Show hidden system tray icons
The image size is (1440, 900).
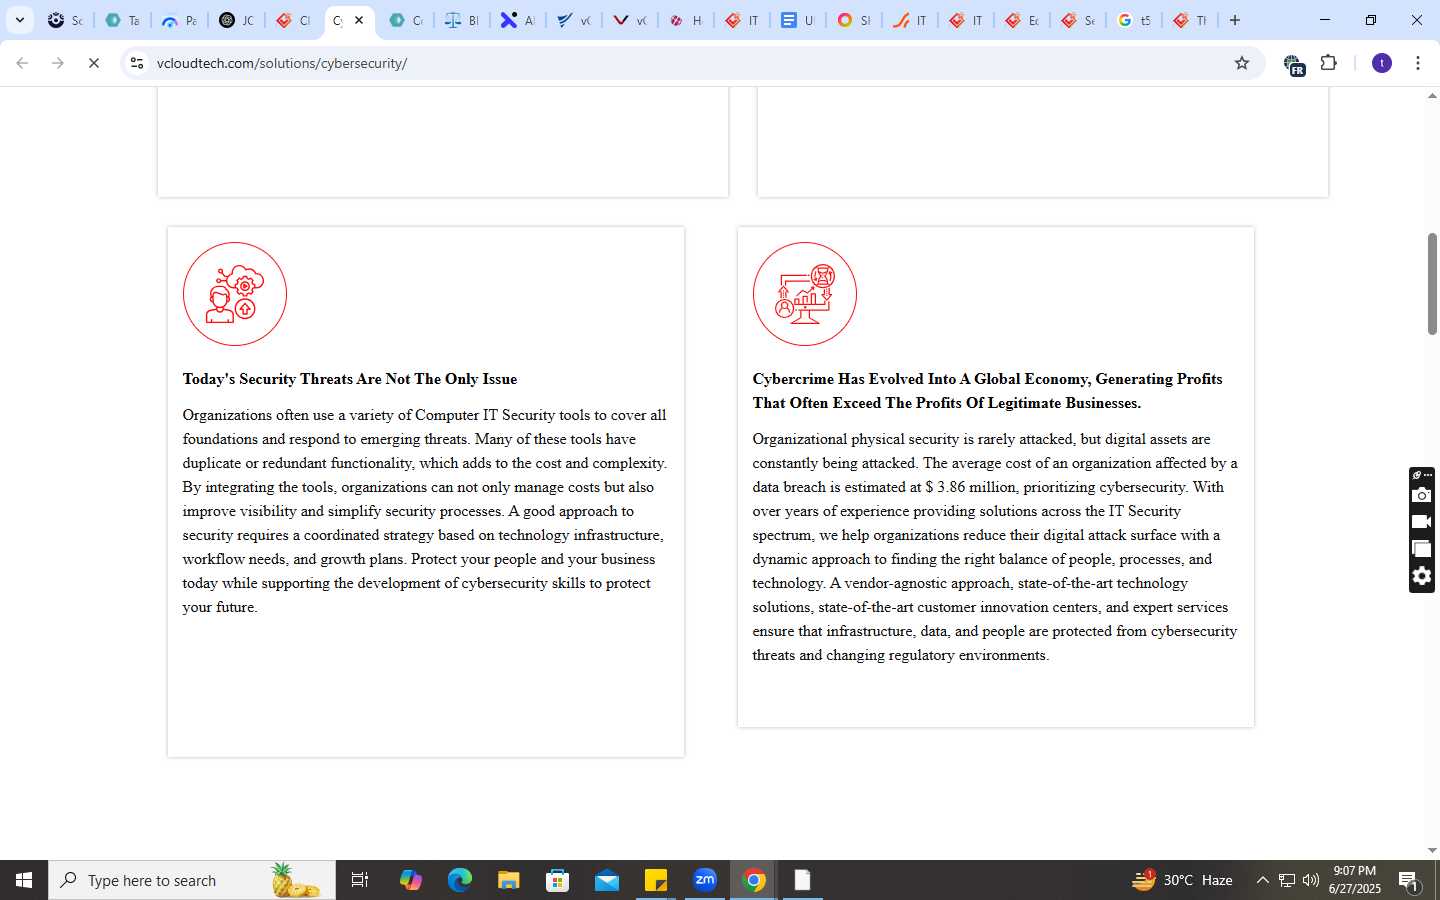(x=1262, y=880)
